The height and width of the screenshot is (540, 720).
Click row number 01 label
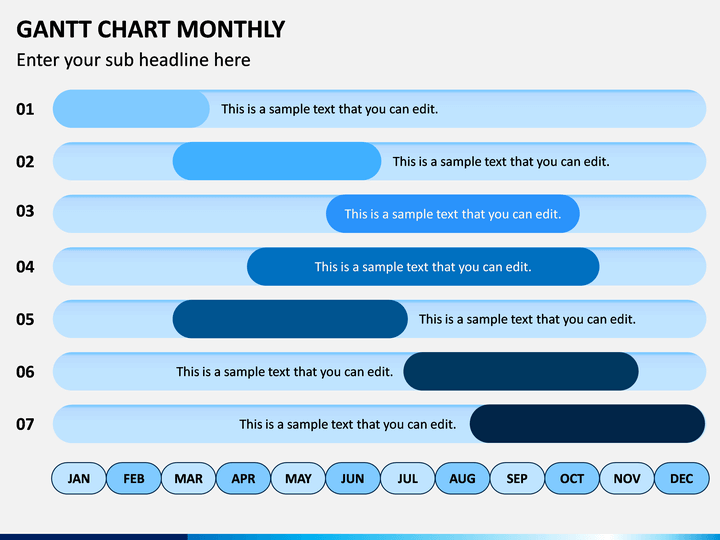click(x=25, y=109)
